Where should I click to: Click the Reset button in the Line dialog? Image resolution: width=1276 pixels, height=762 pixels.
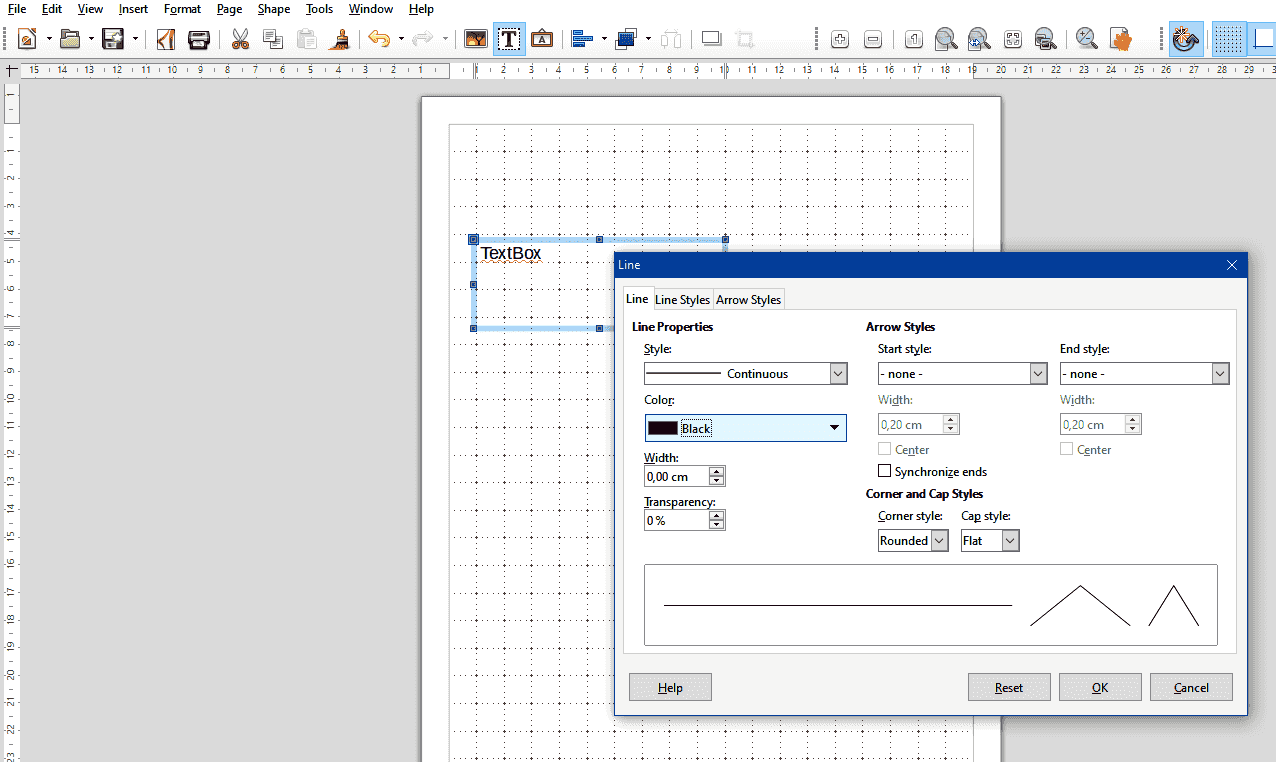(1009, 687)
